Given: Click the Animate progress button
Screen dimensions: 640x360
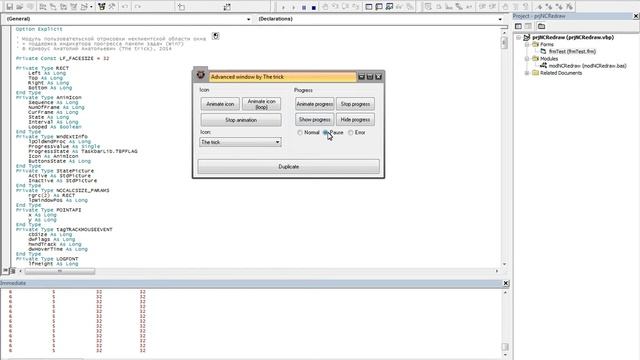Looking at the screenshot, I should (314, 104).
